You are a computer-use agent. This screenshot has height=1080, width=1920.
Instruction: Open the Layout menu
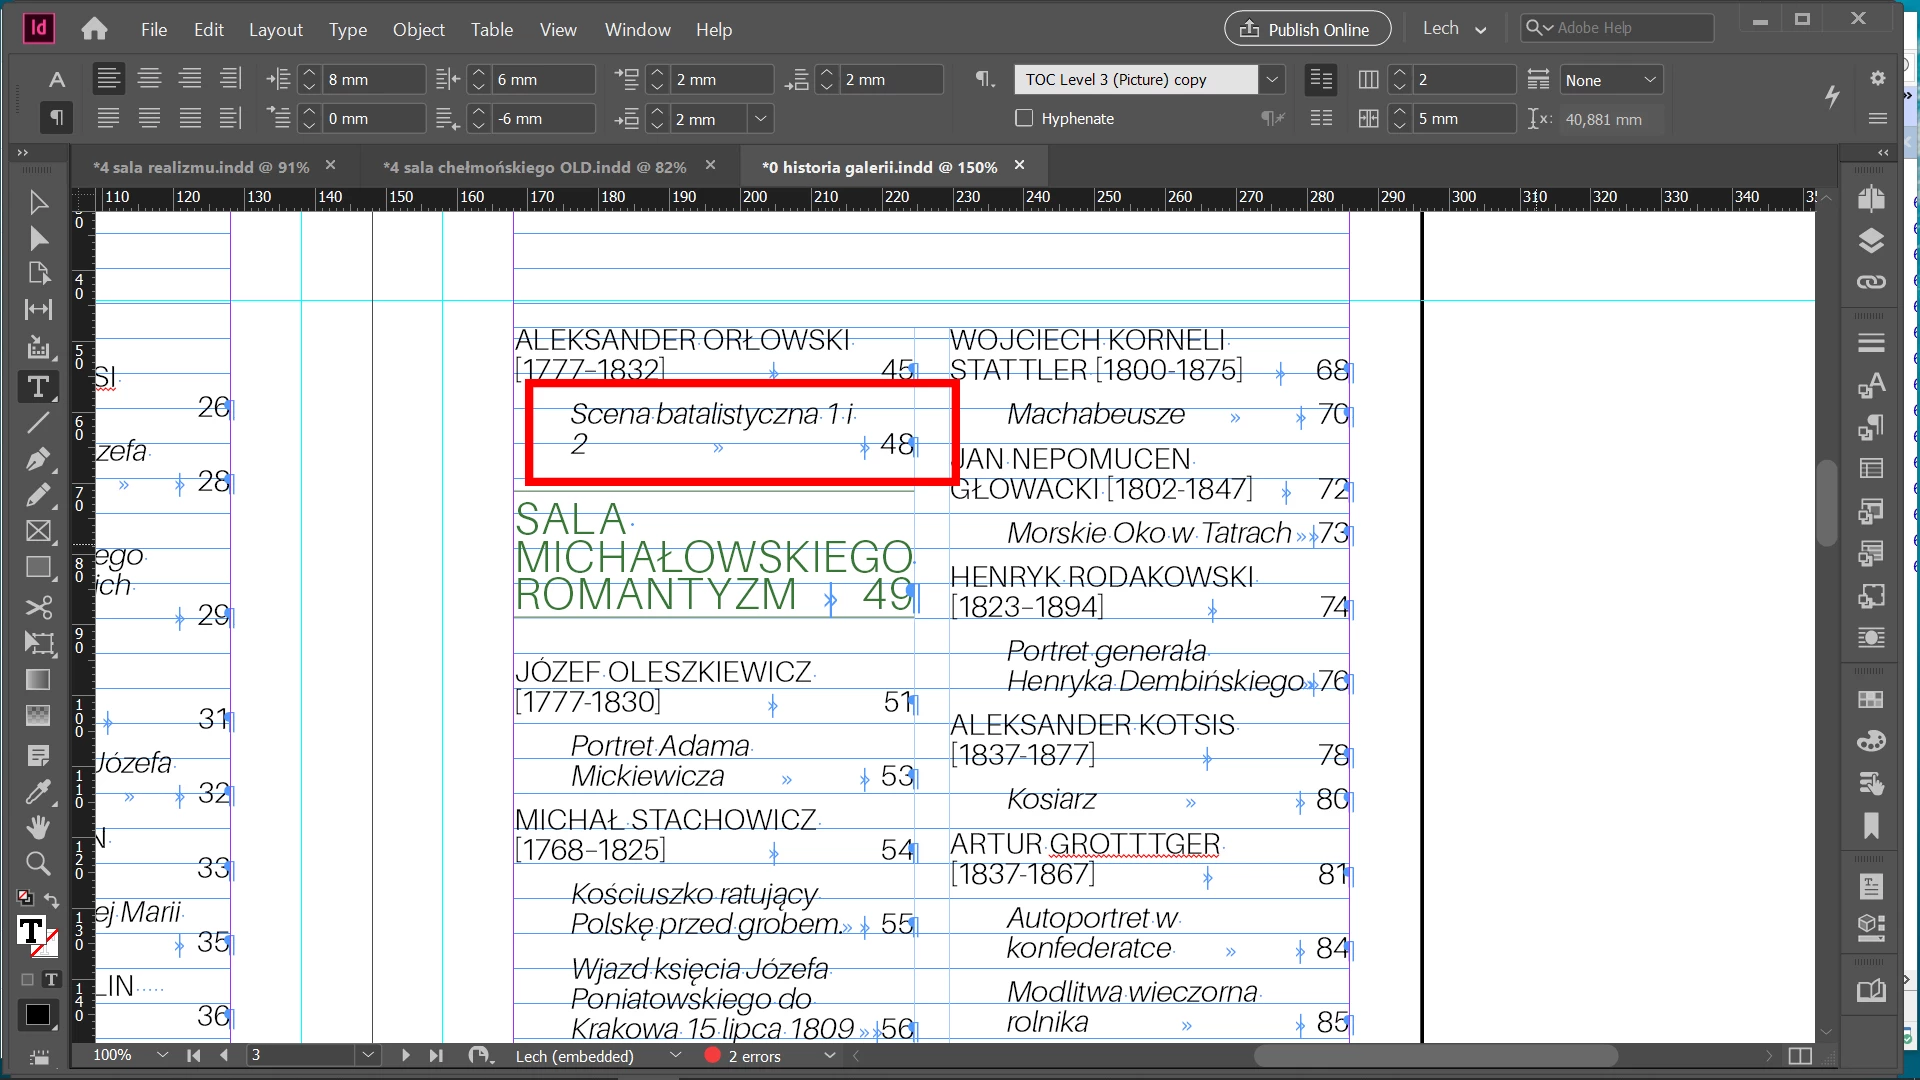point(275,30)
